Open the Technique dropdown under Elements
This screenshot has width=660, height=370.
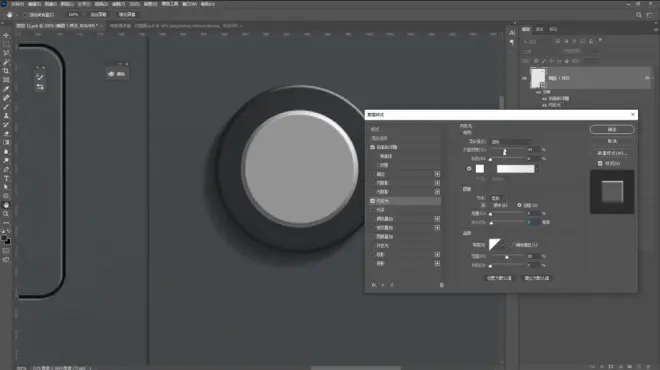pos(498,198)
